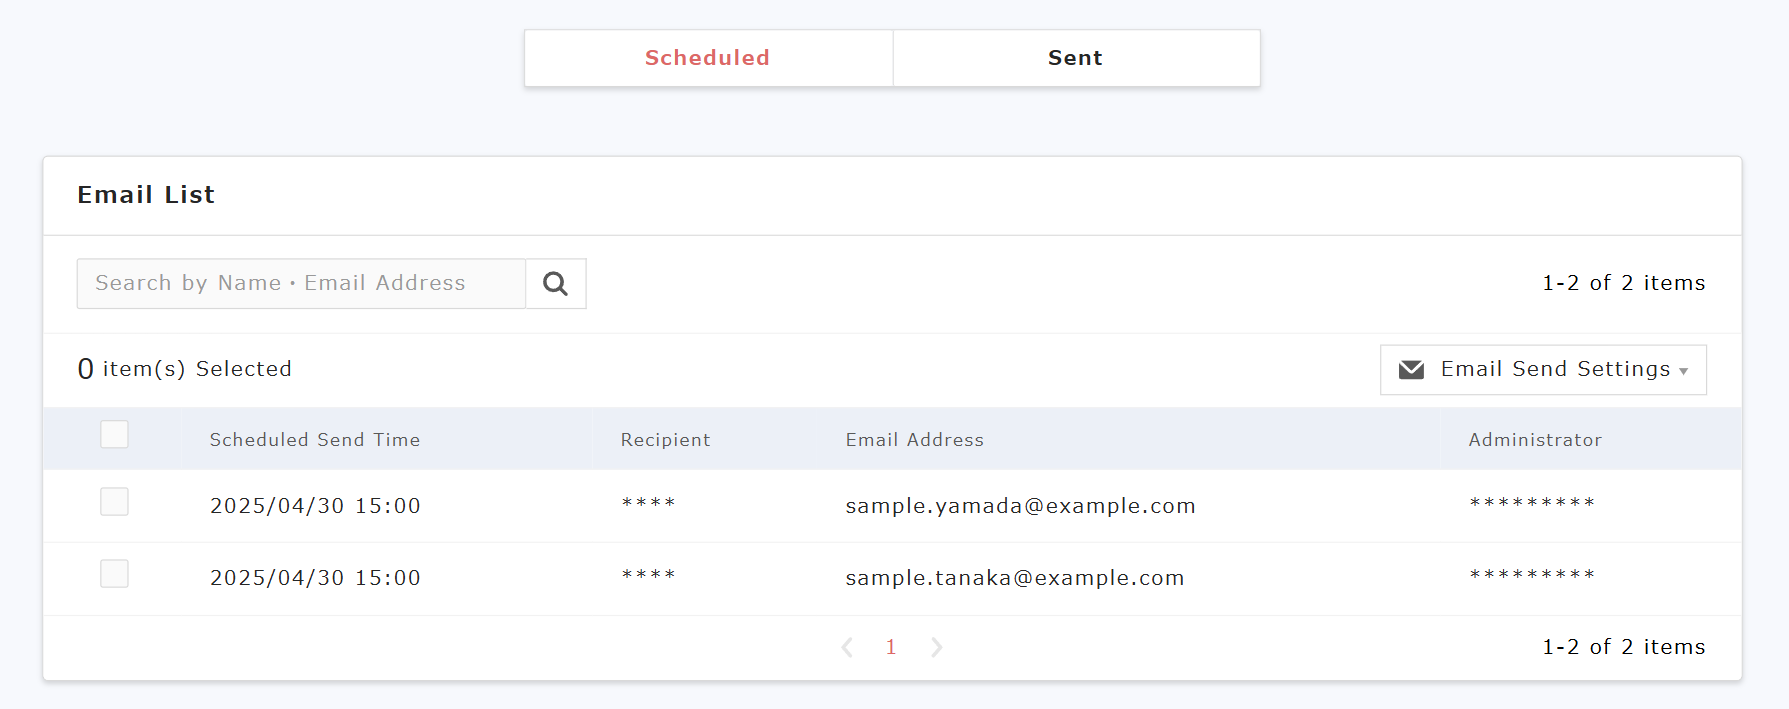Click the magnifying glass search icon
The height and width of the screenshot is (709, 1789).
click(x=555, y=284)
